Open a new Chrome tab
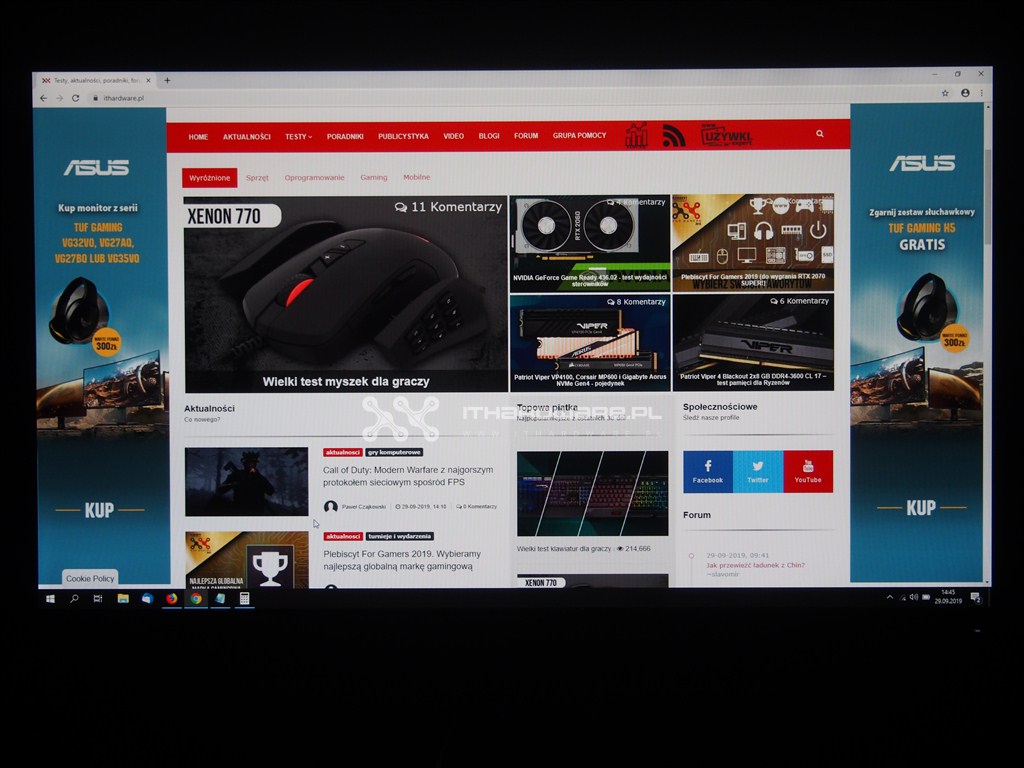Screen dimensions: 1024x768 [167, 80]
